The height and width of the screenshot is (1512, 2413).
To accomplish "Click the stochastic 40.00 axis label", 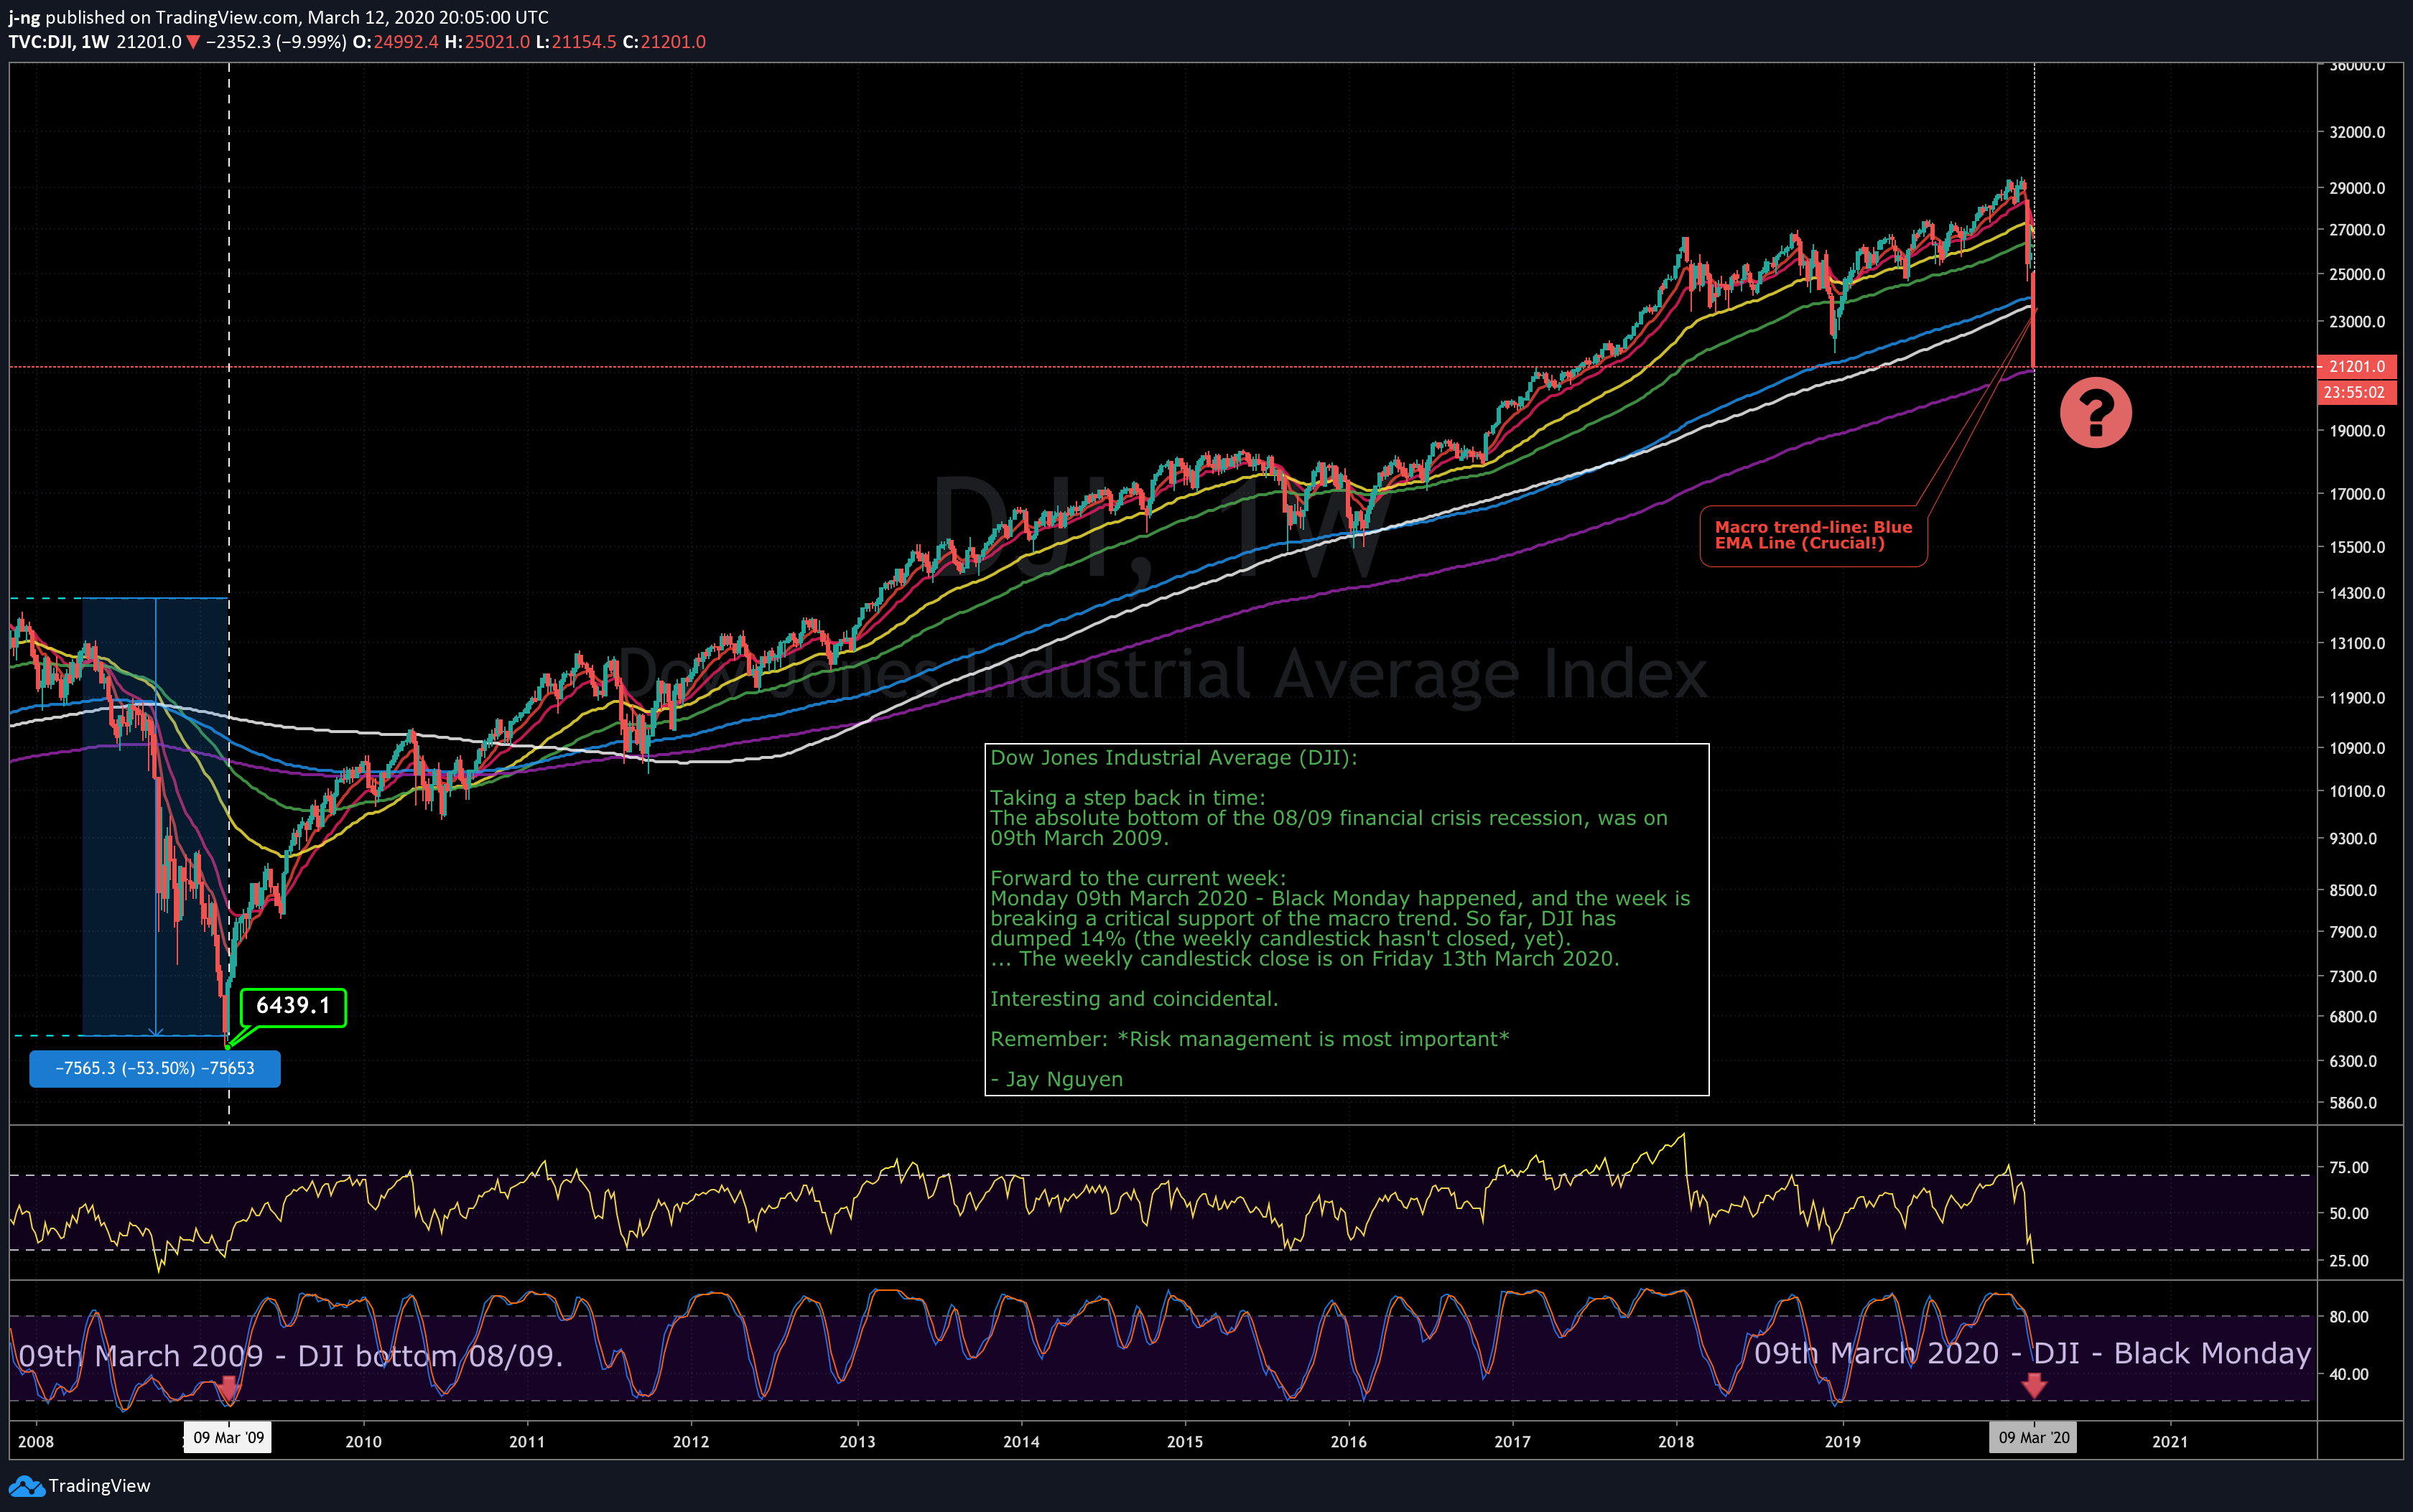I will (2349, 1374).
